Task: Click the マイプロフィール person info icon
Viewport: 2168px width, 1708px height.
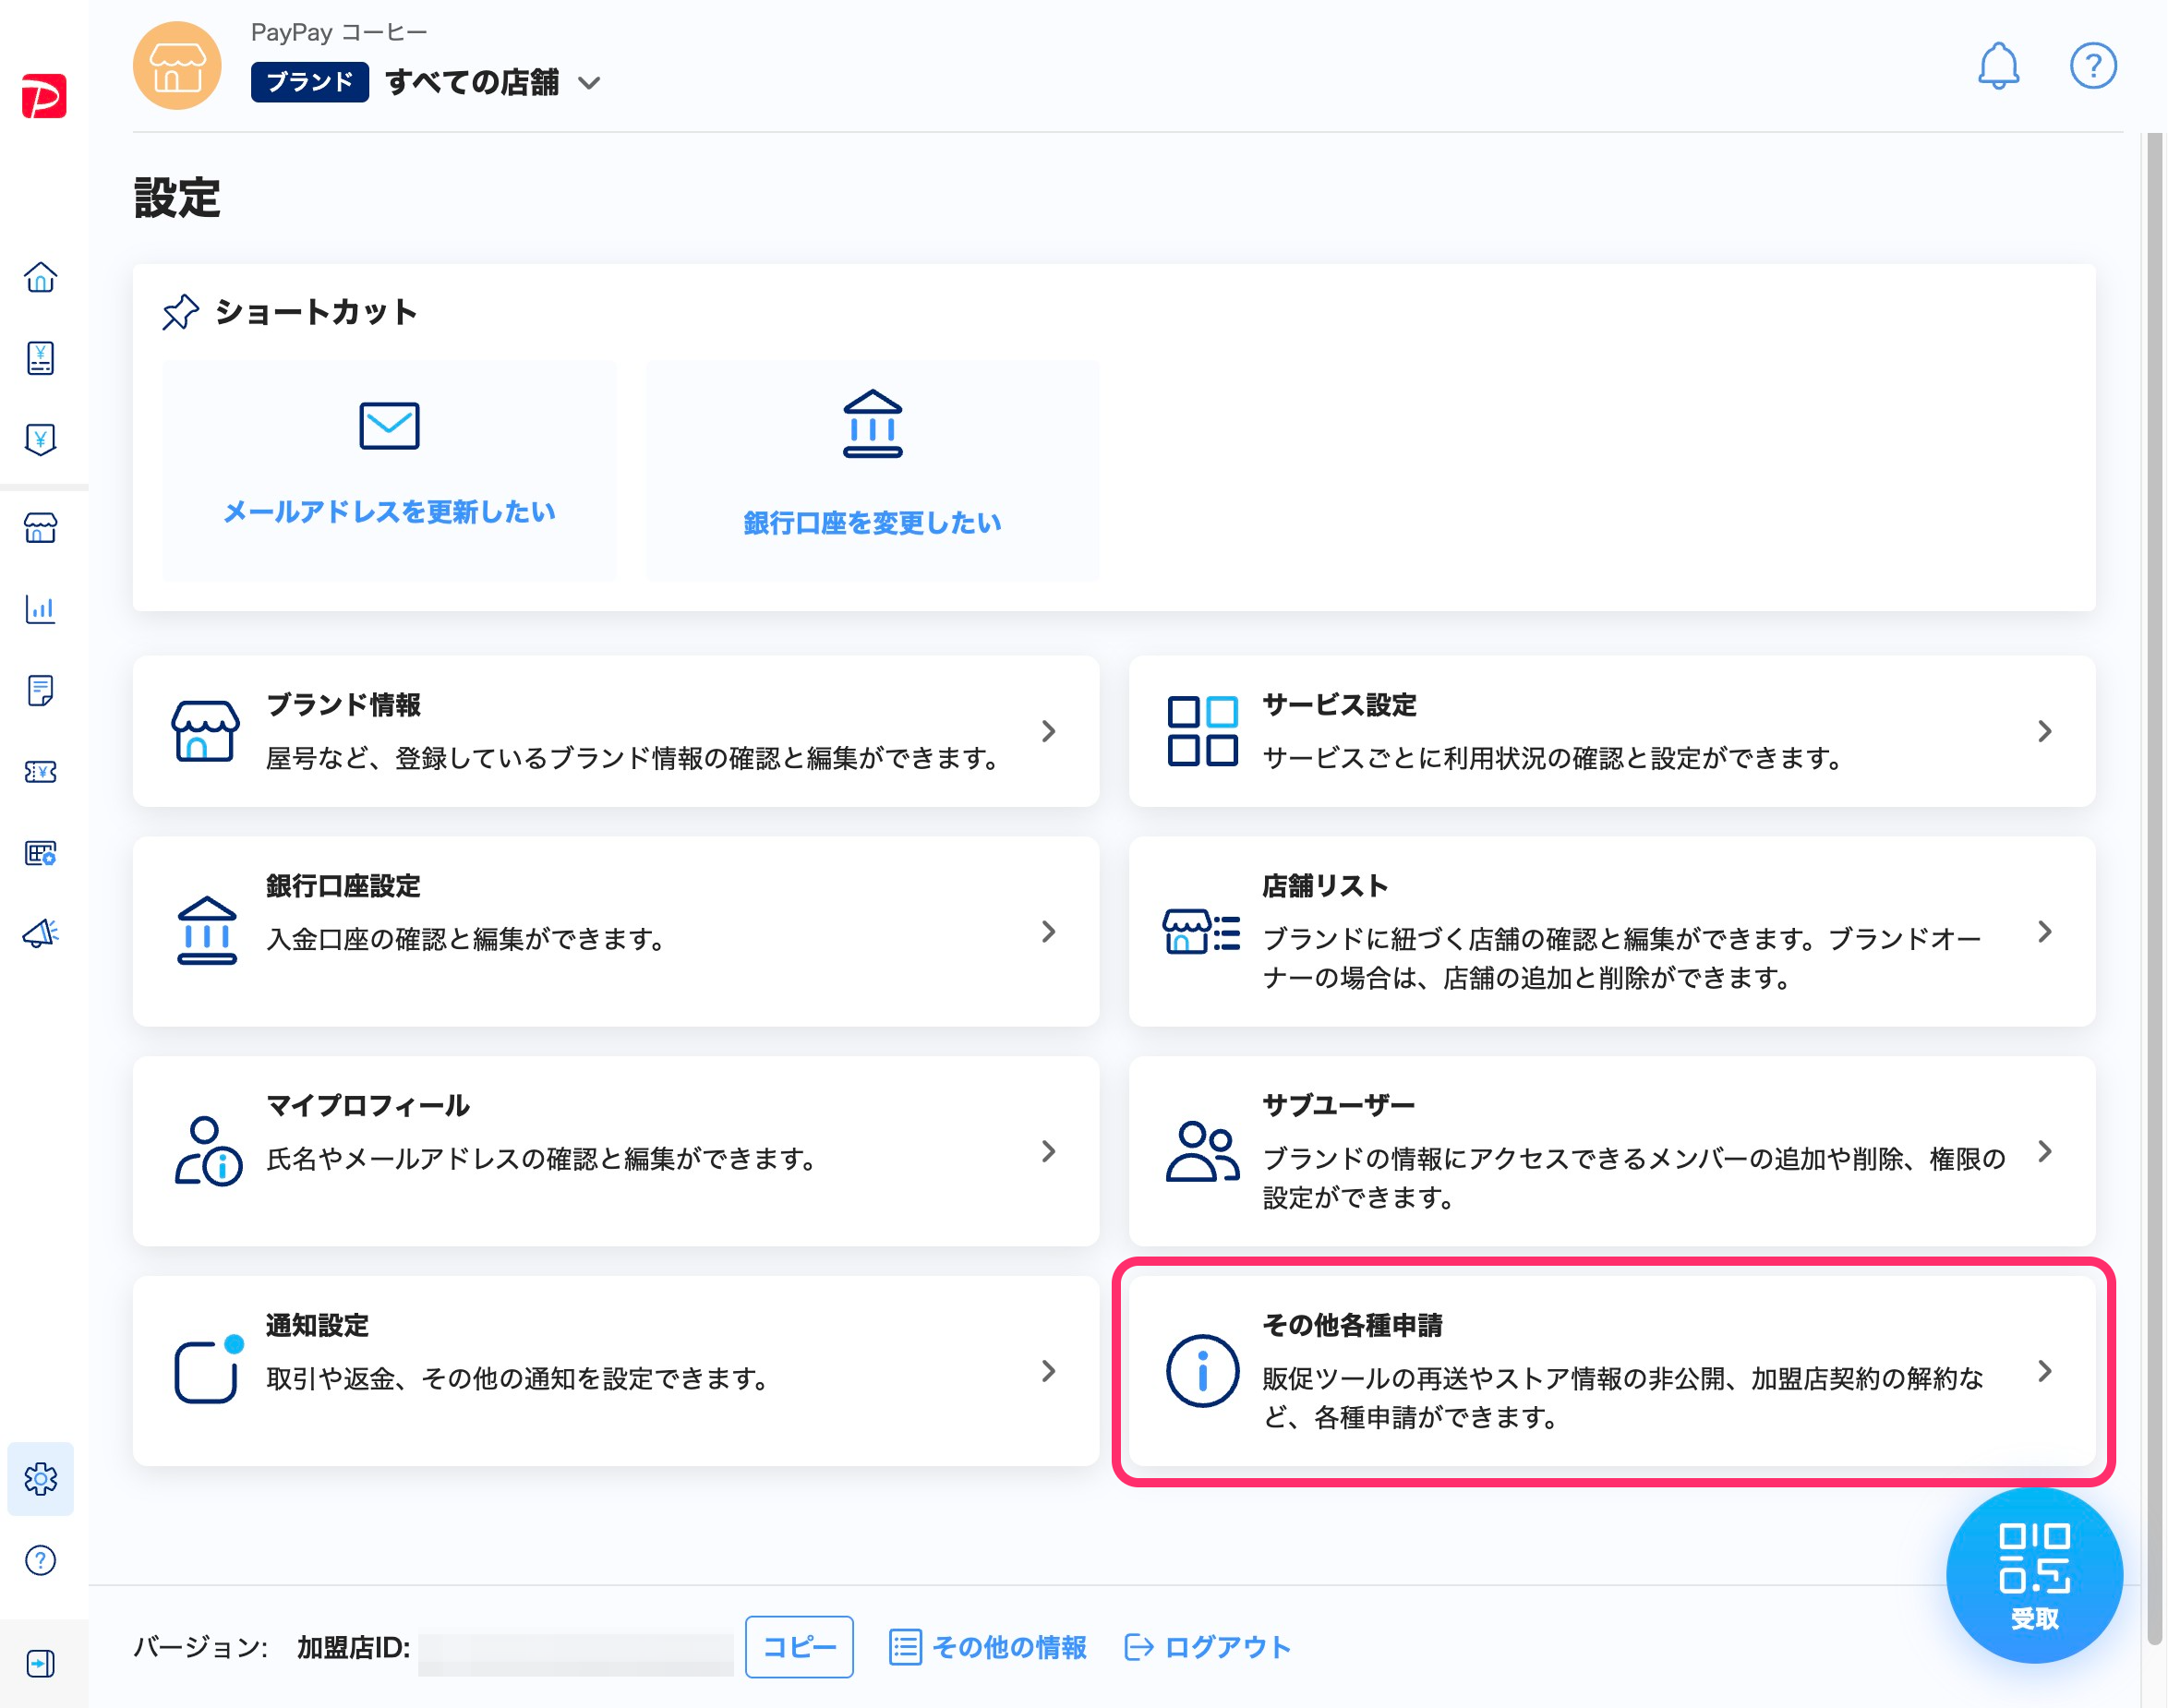Action: click(208, 1151)
